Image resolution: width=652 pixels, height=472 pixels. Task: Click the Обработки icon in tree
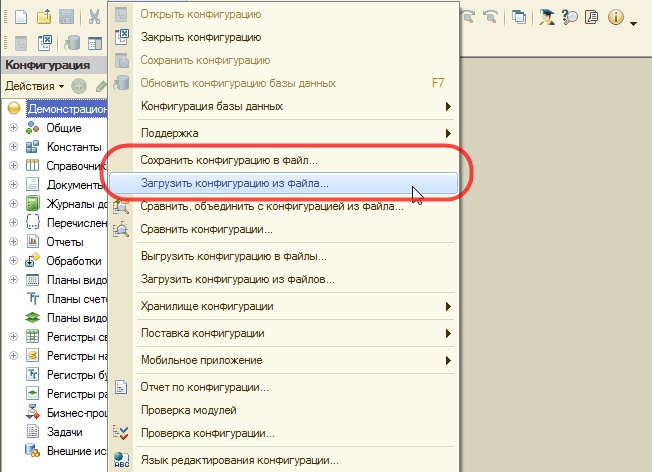click(32, 260)
